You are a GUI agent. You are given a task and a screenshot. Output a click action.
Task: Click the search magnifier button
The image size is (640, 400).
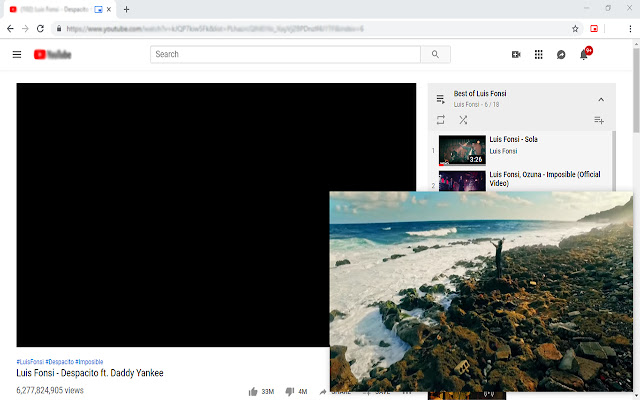coord(436,54)
